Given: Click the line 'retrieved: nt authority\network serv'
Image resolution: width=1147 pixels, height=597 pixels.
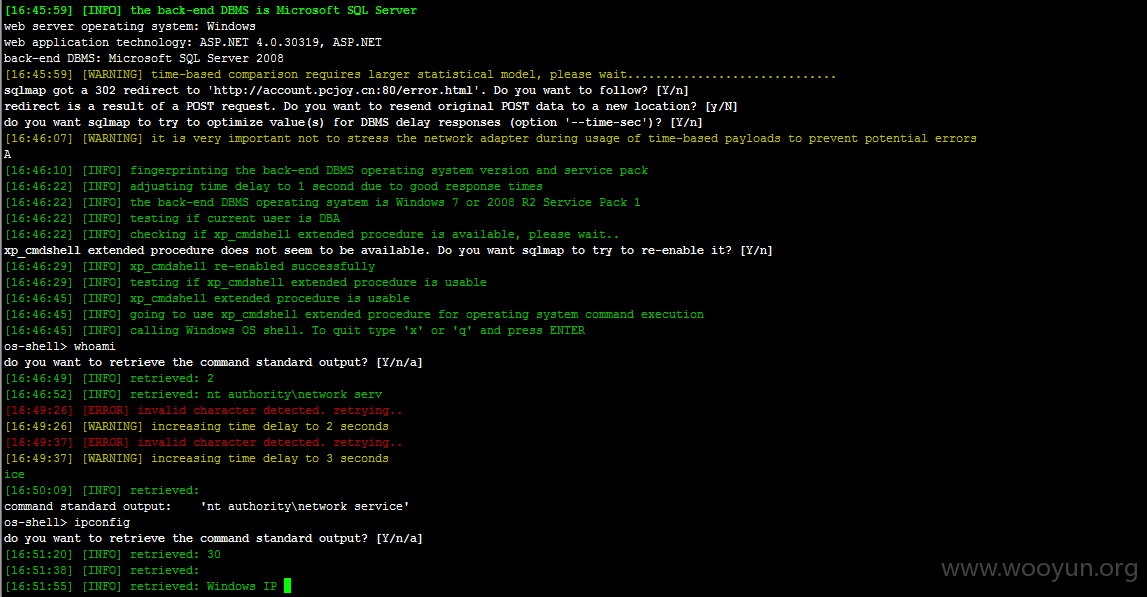Looking at the screenshot, I should coord(193,394).
